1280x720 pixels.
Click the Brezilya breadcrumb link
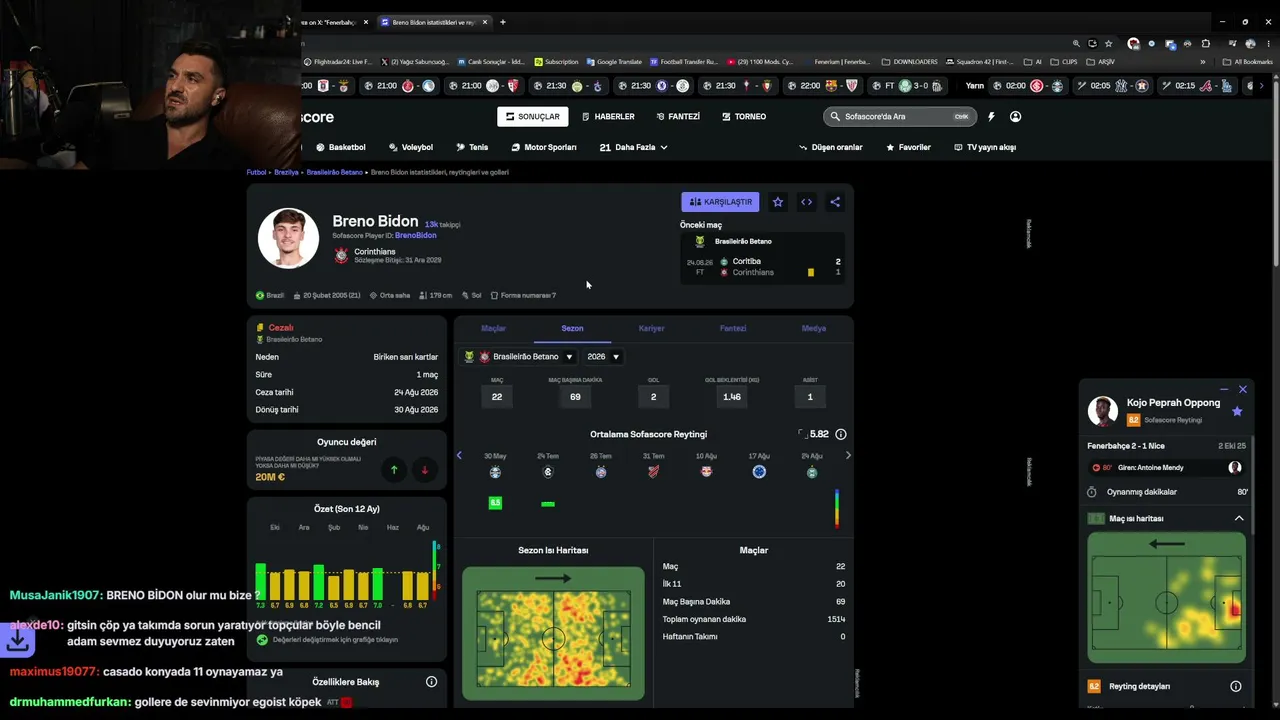287,172
